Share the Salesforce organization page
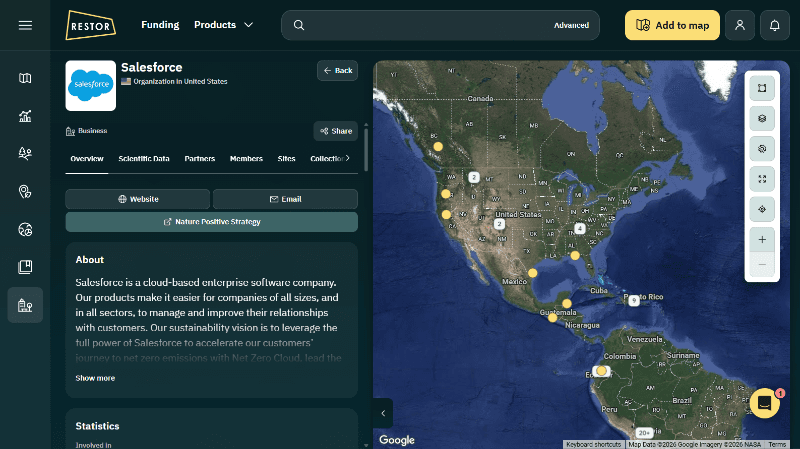 pos(336,131)
